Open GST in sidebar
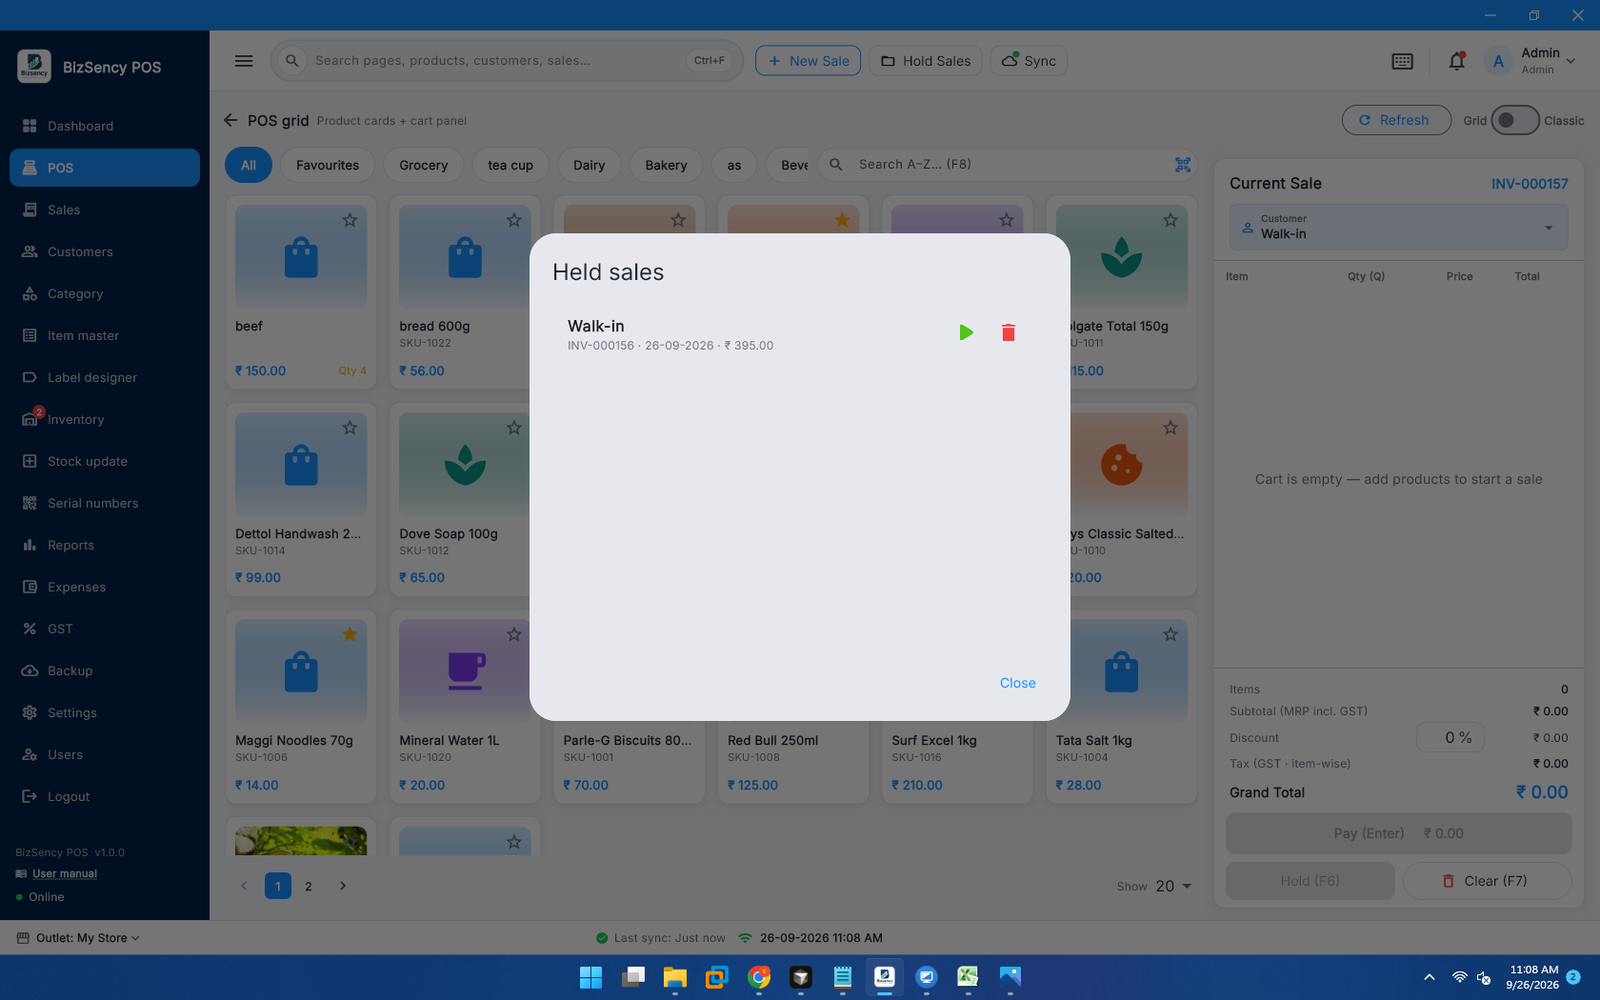The image size is (1600, 1000). tap(104, 629)
